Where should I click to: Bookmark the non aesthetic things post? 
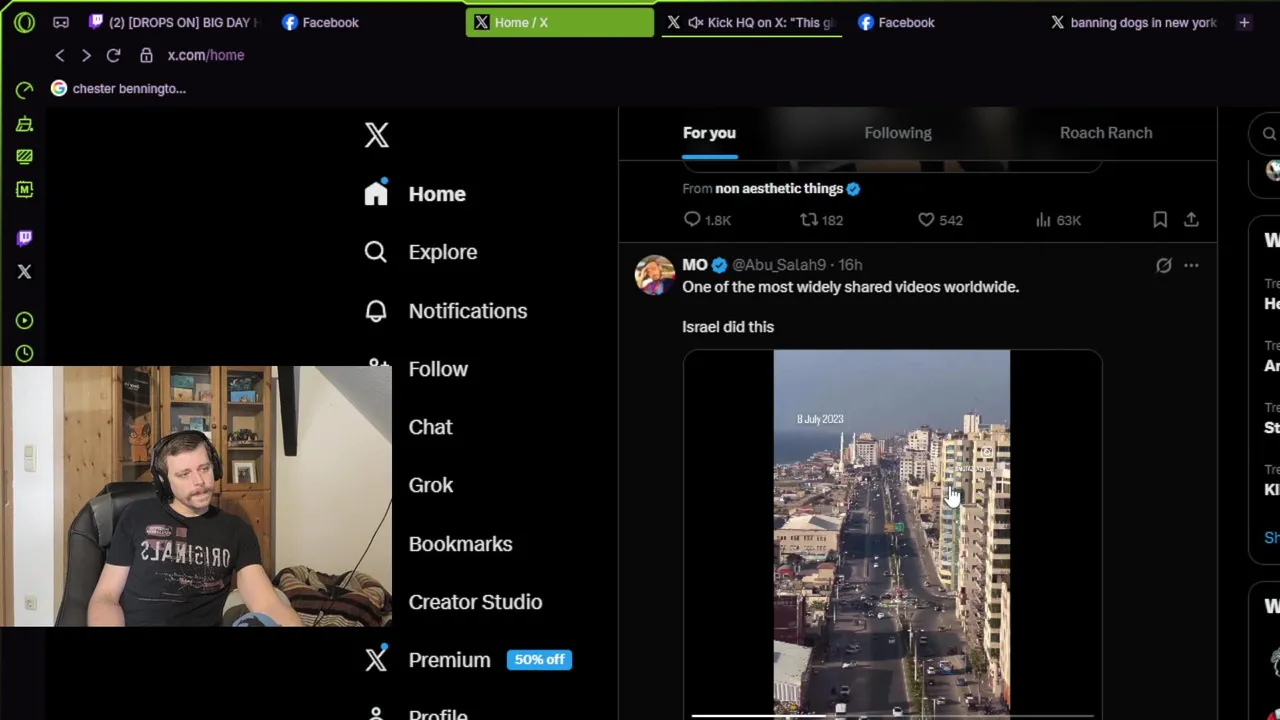coord(1160,220)
